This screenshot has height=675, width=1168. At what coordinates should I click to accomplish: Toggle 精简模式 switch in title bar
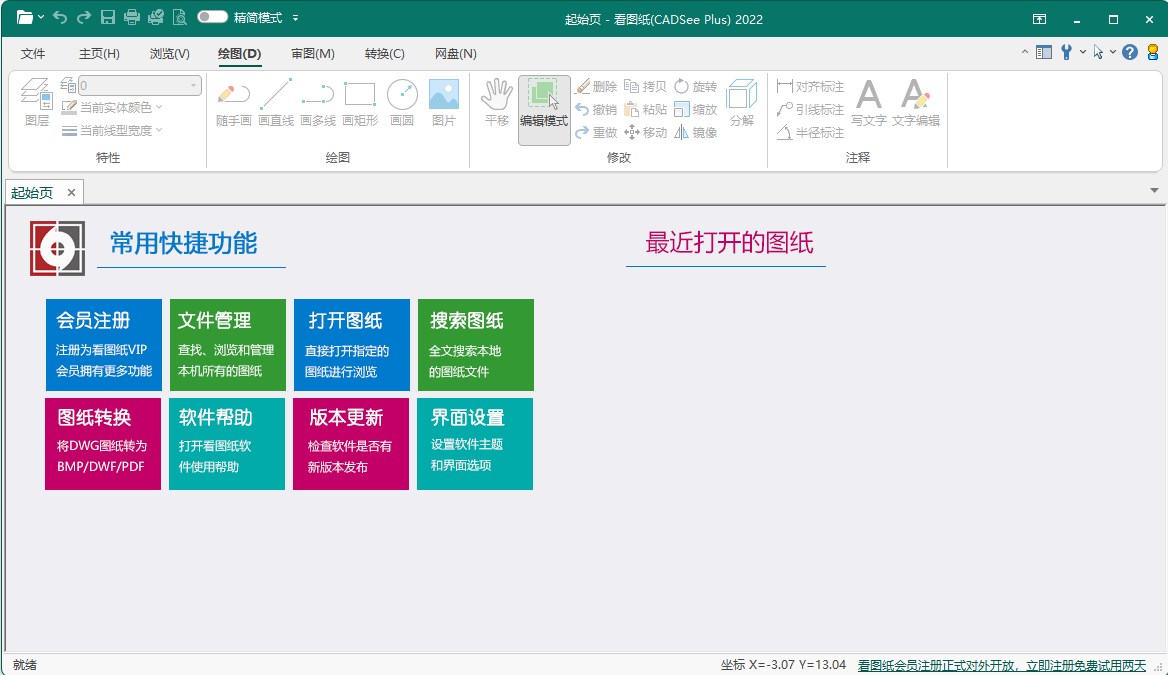coord(213,17)
